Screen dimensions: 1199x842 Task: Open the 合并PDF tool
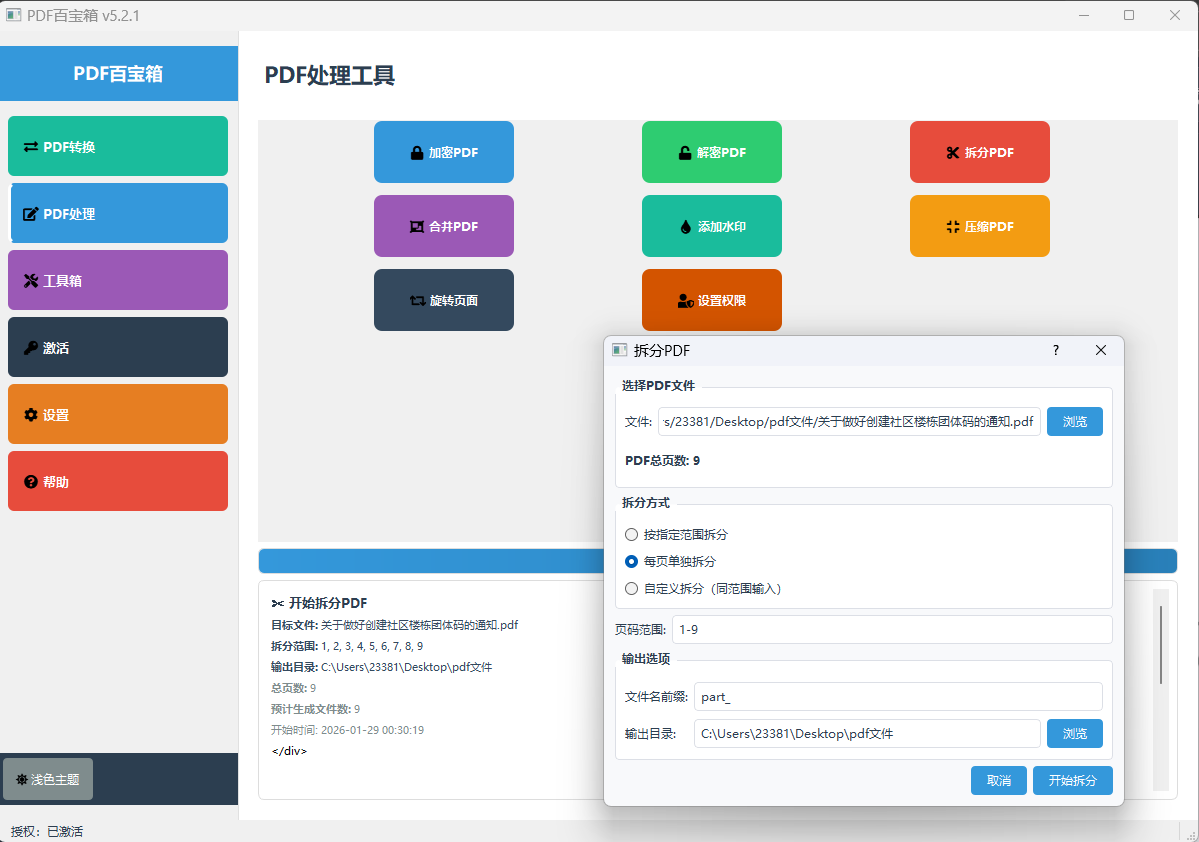click(443, 226)
